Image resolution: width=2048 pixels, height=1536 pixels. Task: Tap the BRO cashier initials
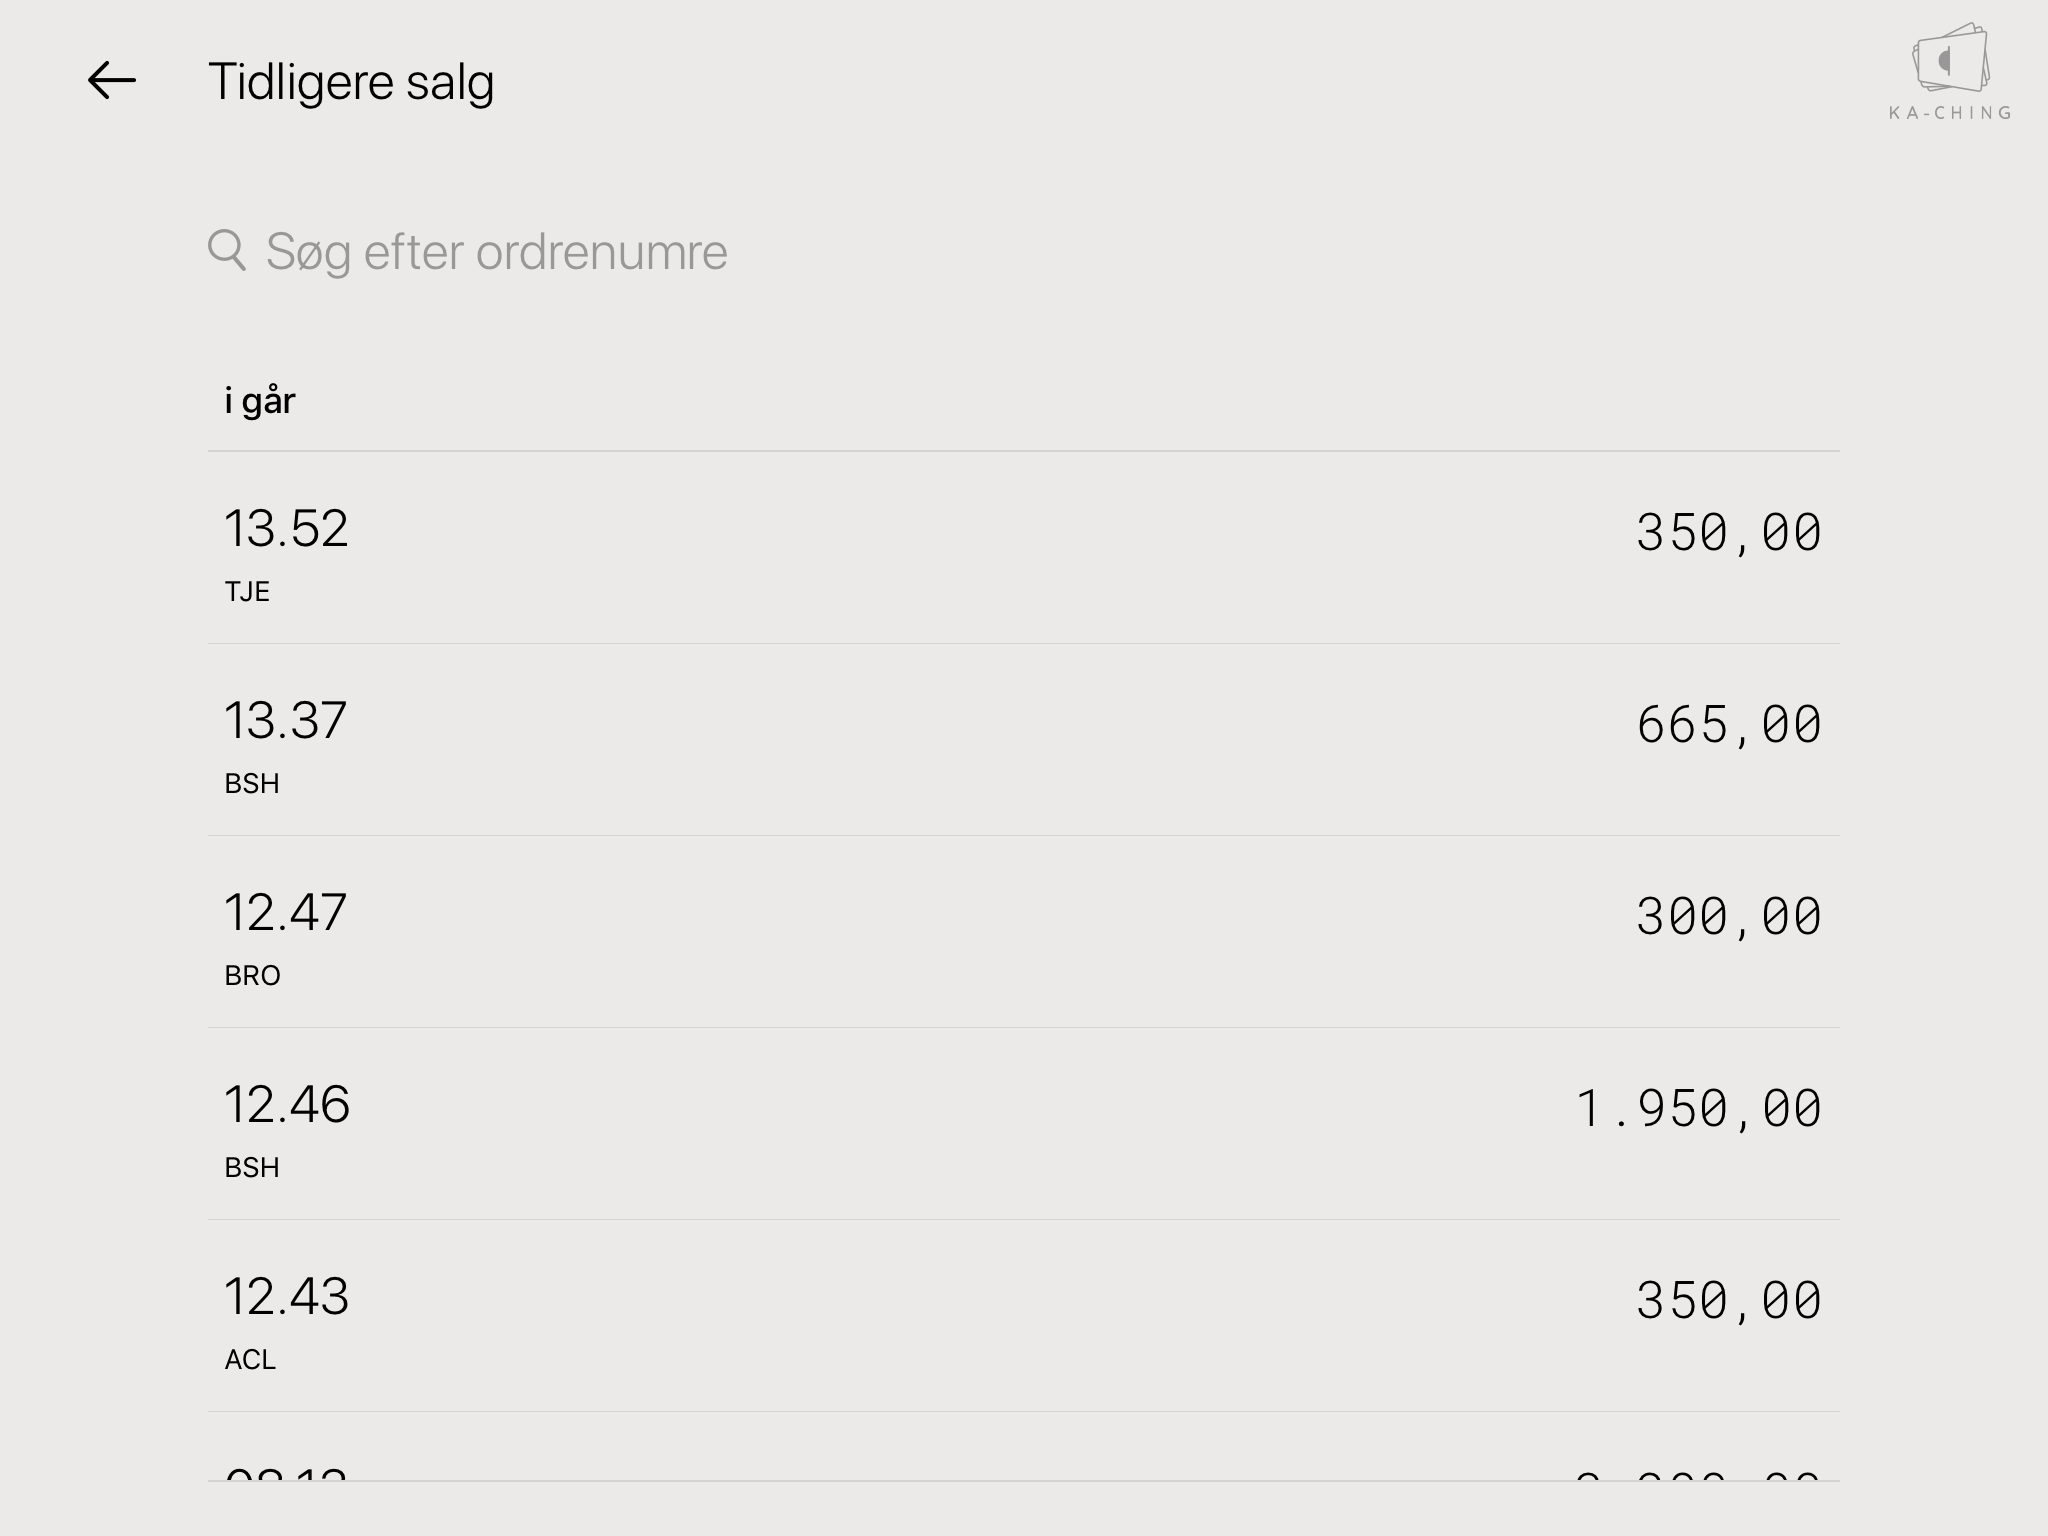pyautogui.click(x=252, y=975)
